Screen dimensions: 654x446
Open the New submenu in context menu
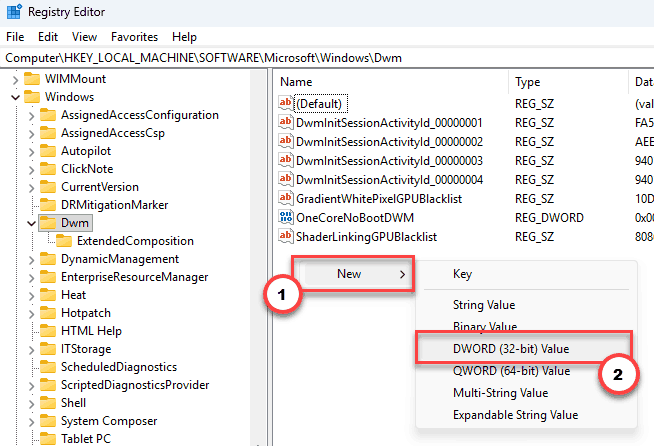point(355,274)
